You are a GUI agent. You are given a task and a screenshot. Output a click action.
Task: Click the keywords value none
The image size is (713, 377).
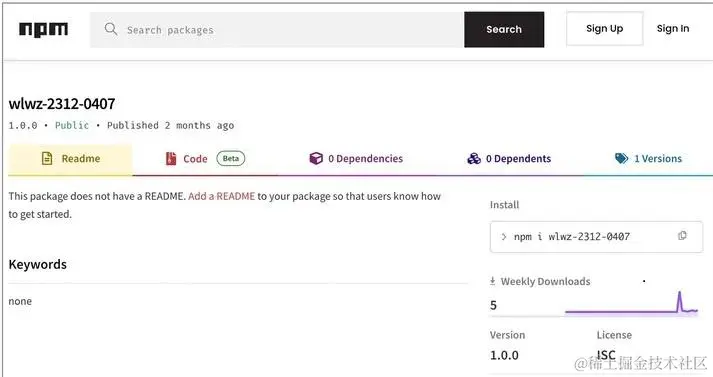pos(20,301)
